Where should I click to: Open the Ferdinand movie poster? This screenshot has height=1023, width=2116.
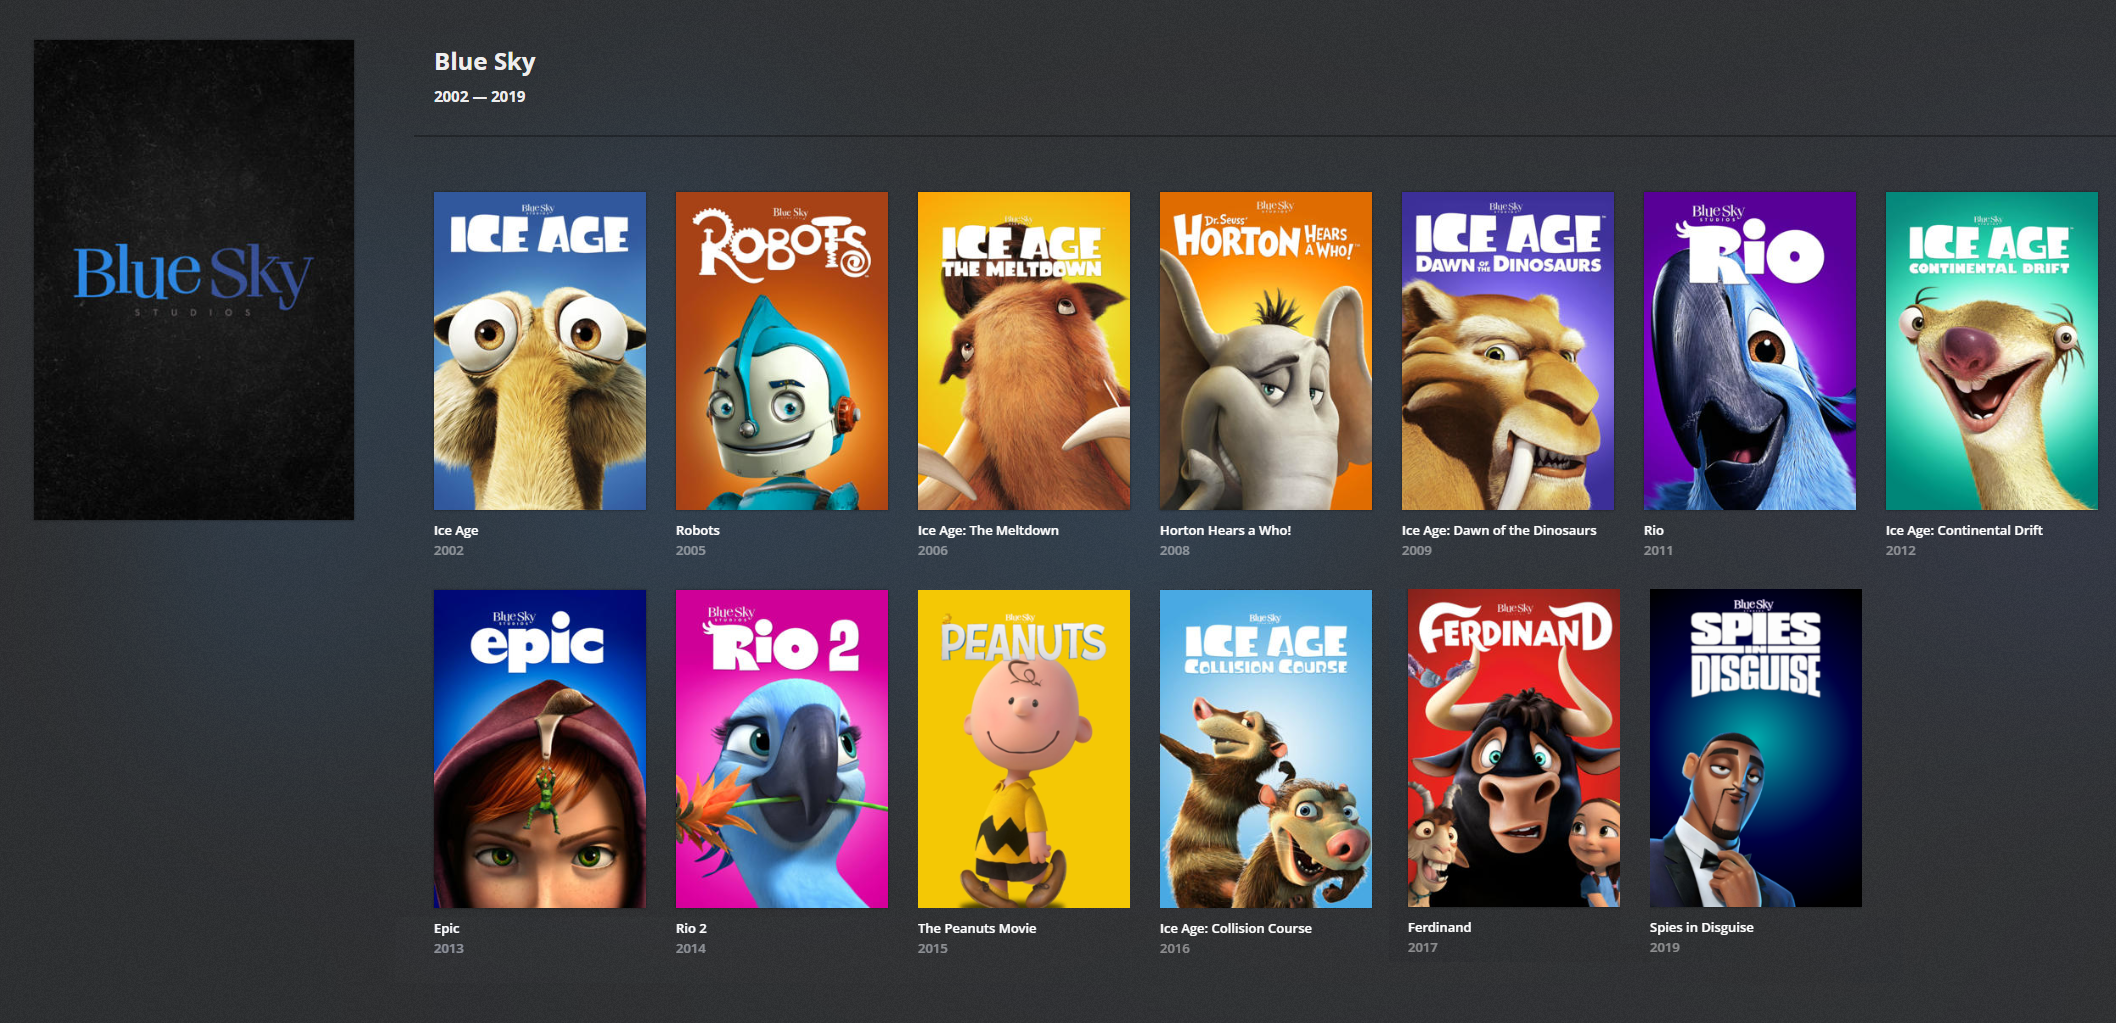(x=1514, y=748)
